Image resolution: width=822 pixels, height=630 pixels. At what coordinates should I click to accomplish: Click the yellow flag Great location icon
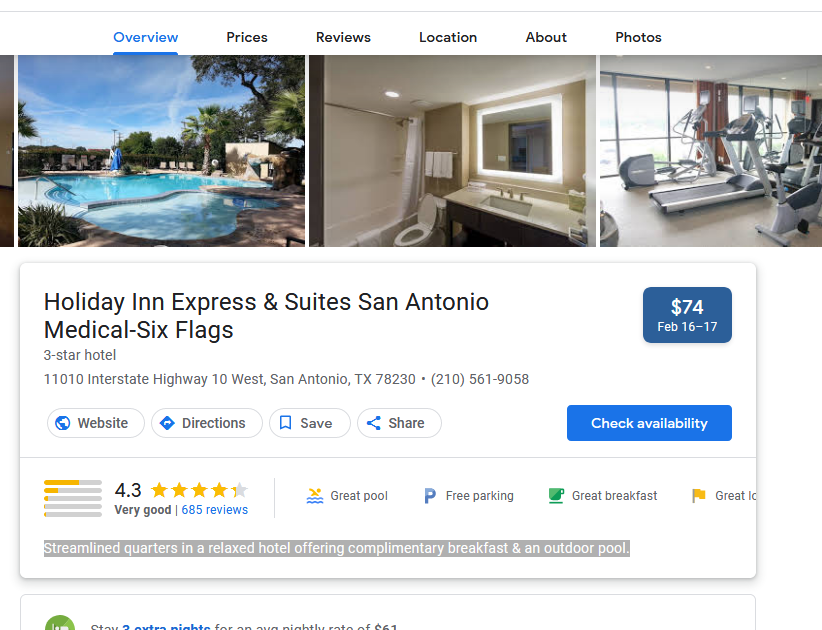coord(699,496)
